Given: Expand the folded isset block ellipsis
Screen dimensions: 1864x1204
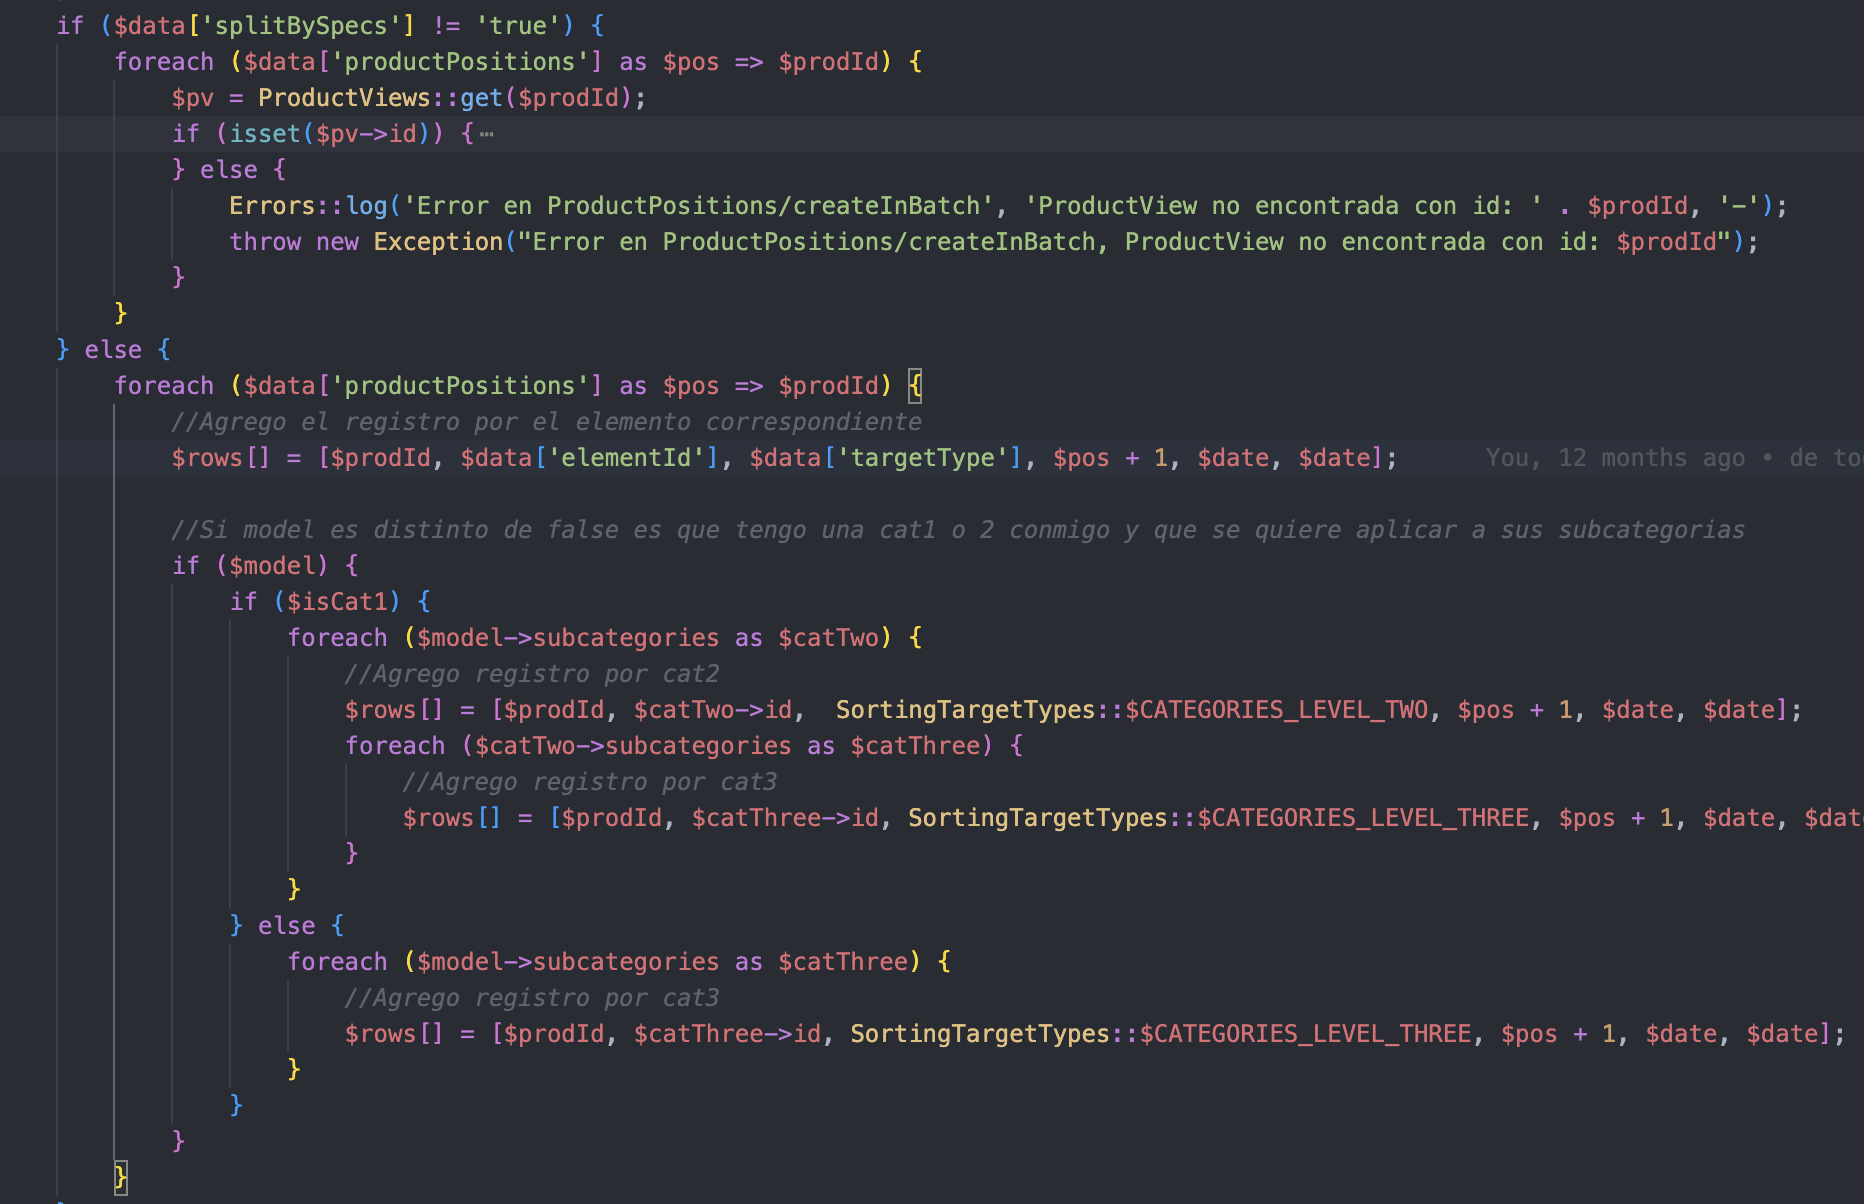Looking at the screenshot, I should click(486, 134).
